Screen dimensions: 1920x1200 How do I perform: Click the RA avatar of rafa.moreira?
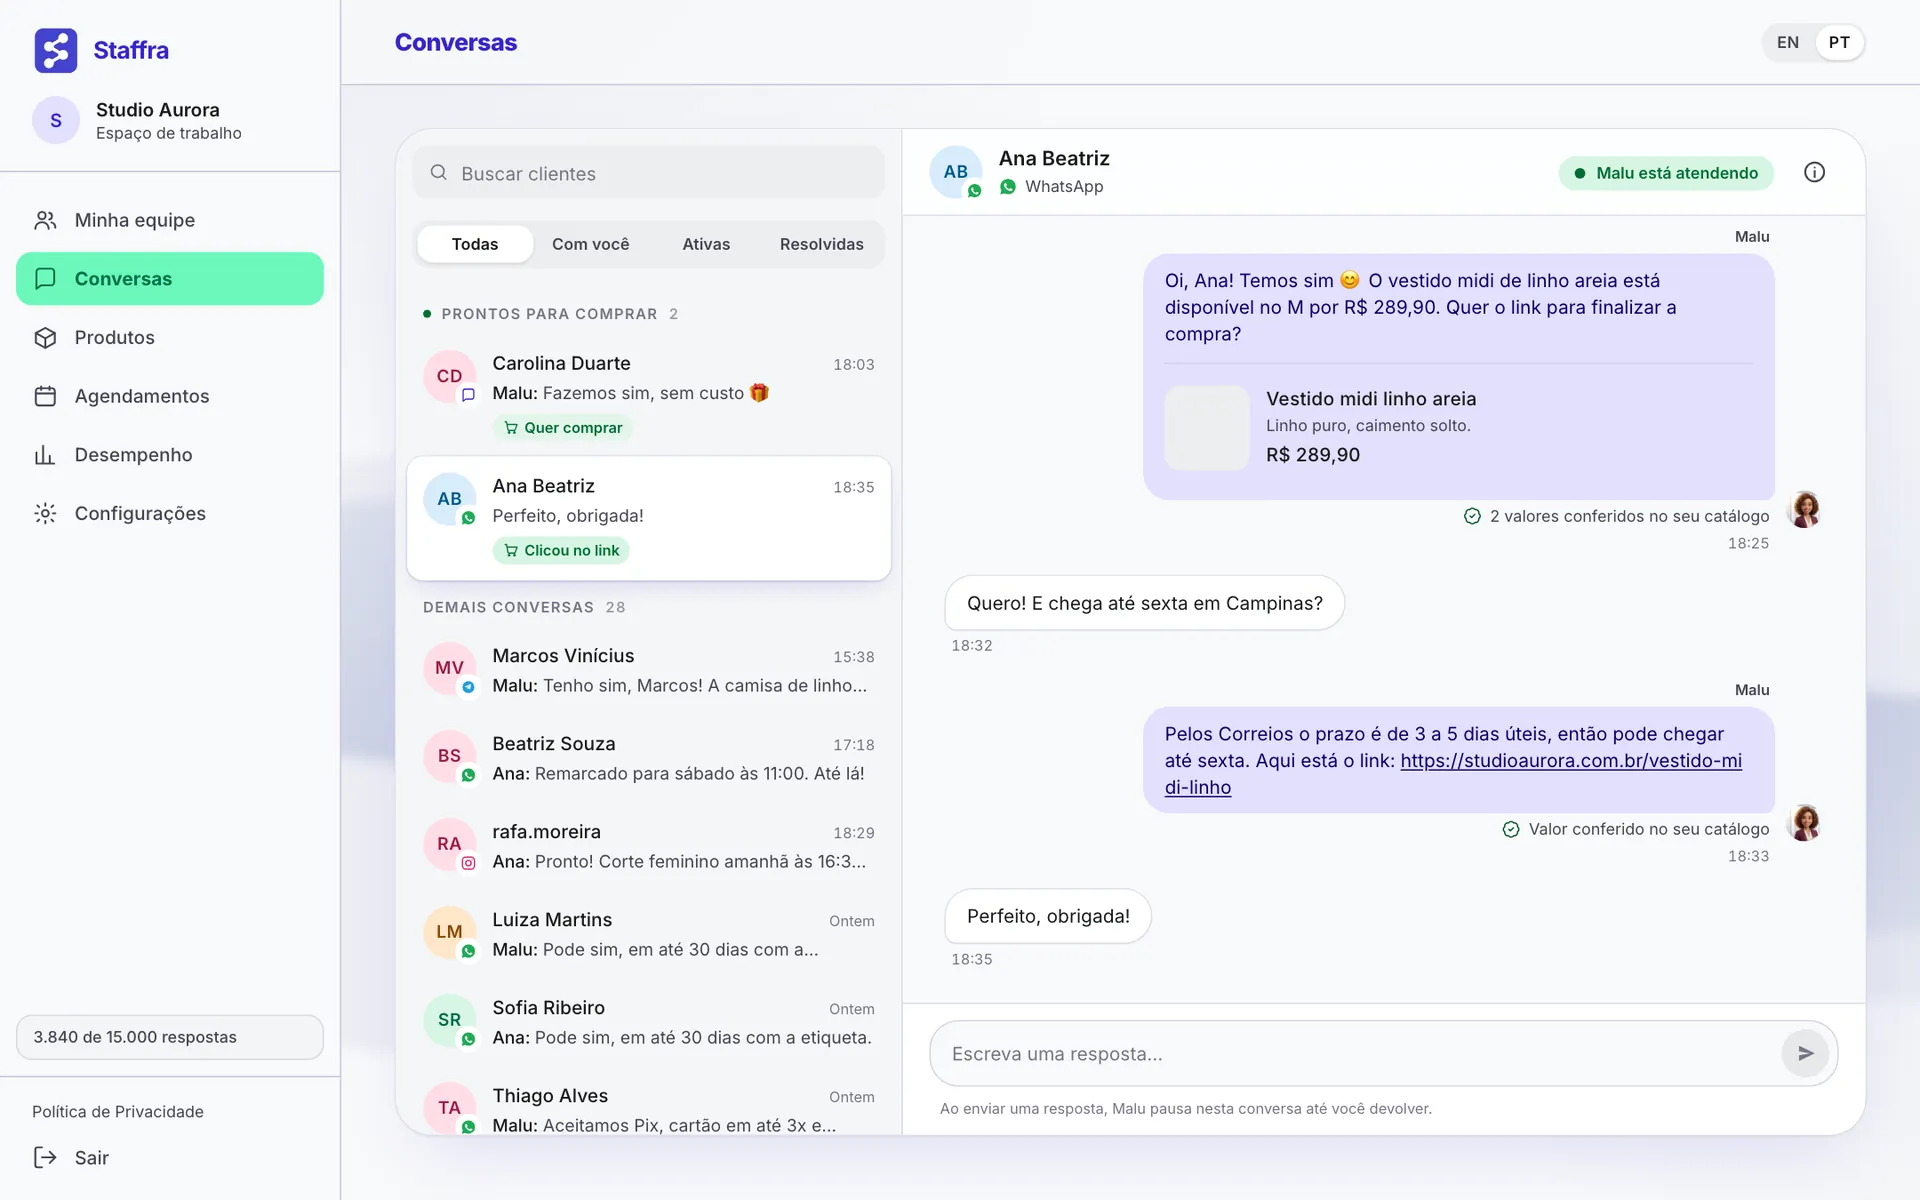pos(450,844)
